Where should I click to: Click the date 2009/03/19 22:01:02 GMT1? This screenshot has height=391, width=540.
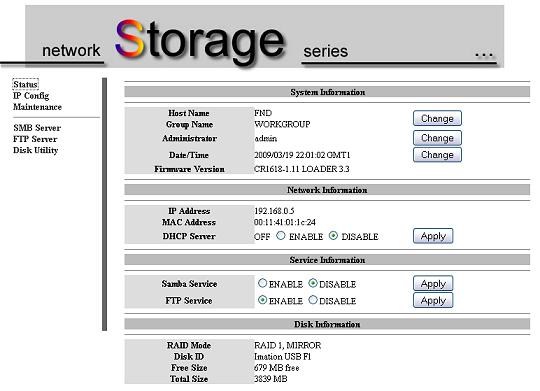[302, 155]
